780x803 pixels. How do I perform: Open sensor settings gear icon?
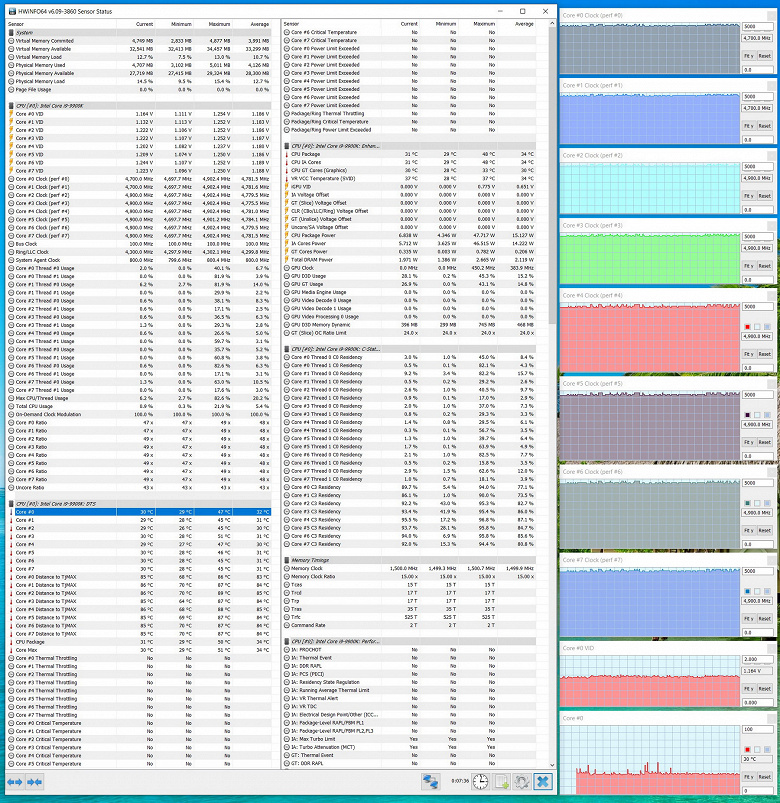coord(522,781)
